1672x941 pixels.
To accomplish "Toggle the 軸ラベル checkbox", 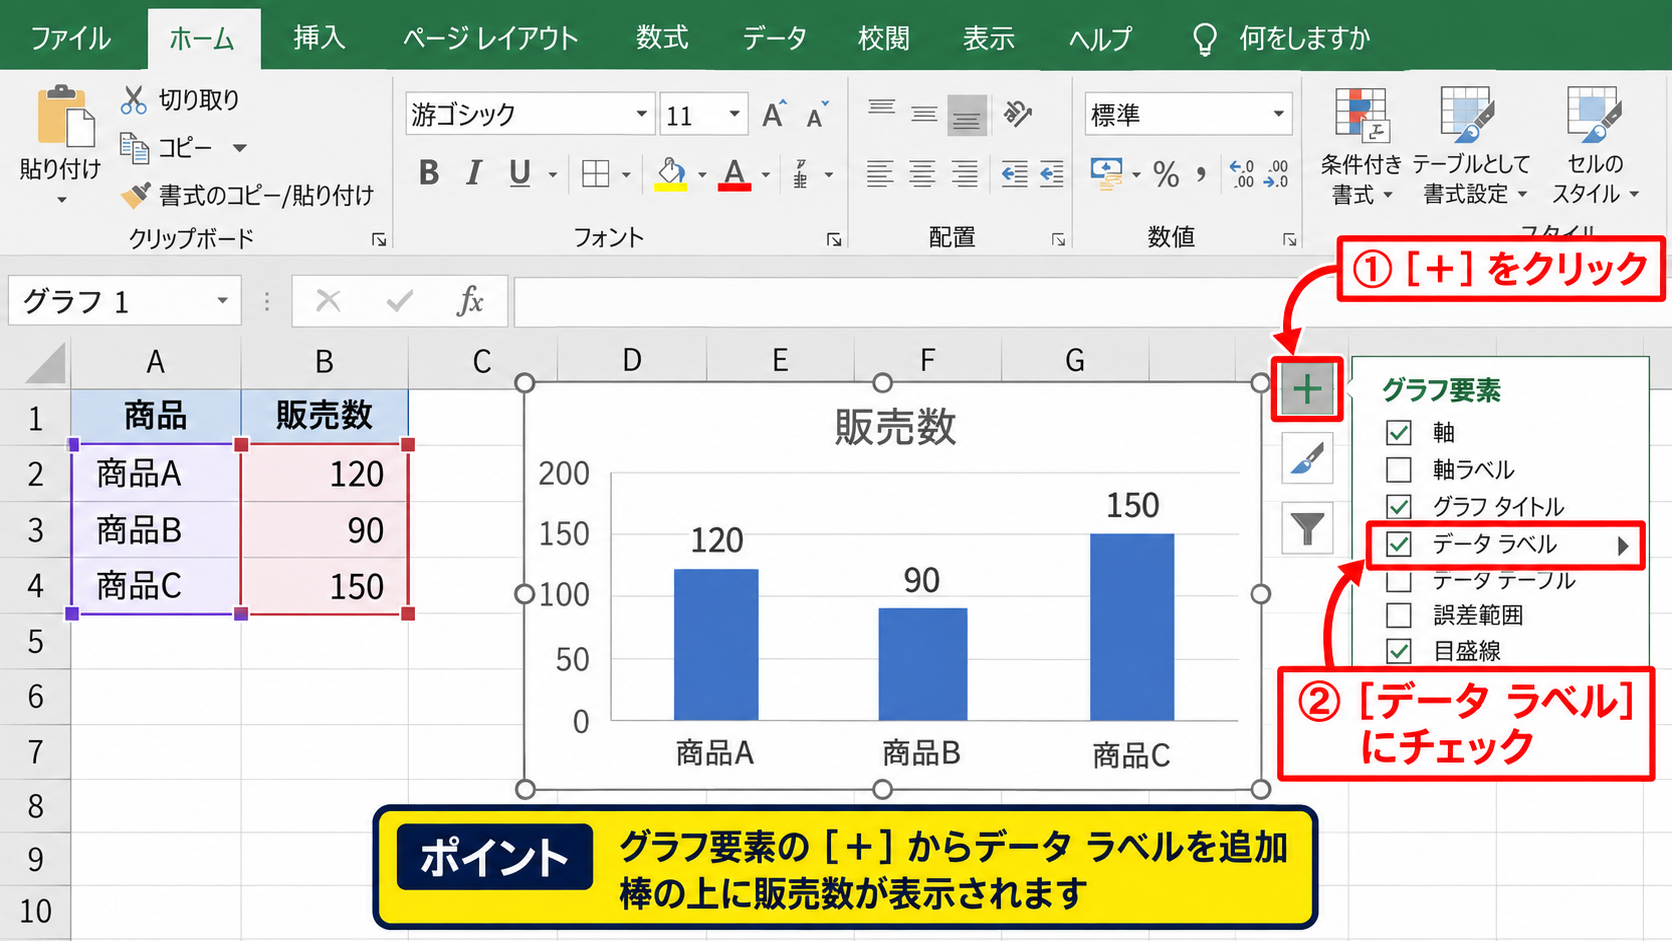I will [1399, 469].
